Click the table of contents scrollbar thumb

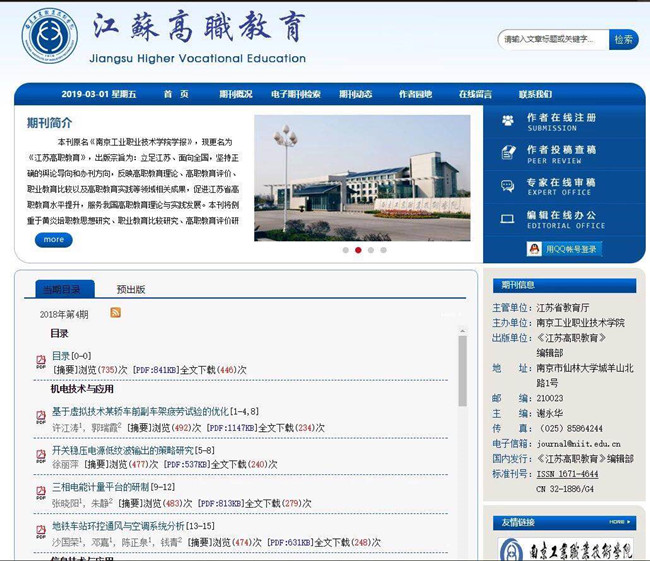tap(463, 371)
